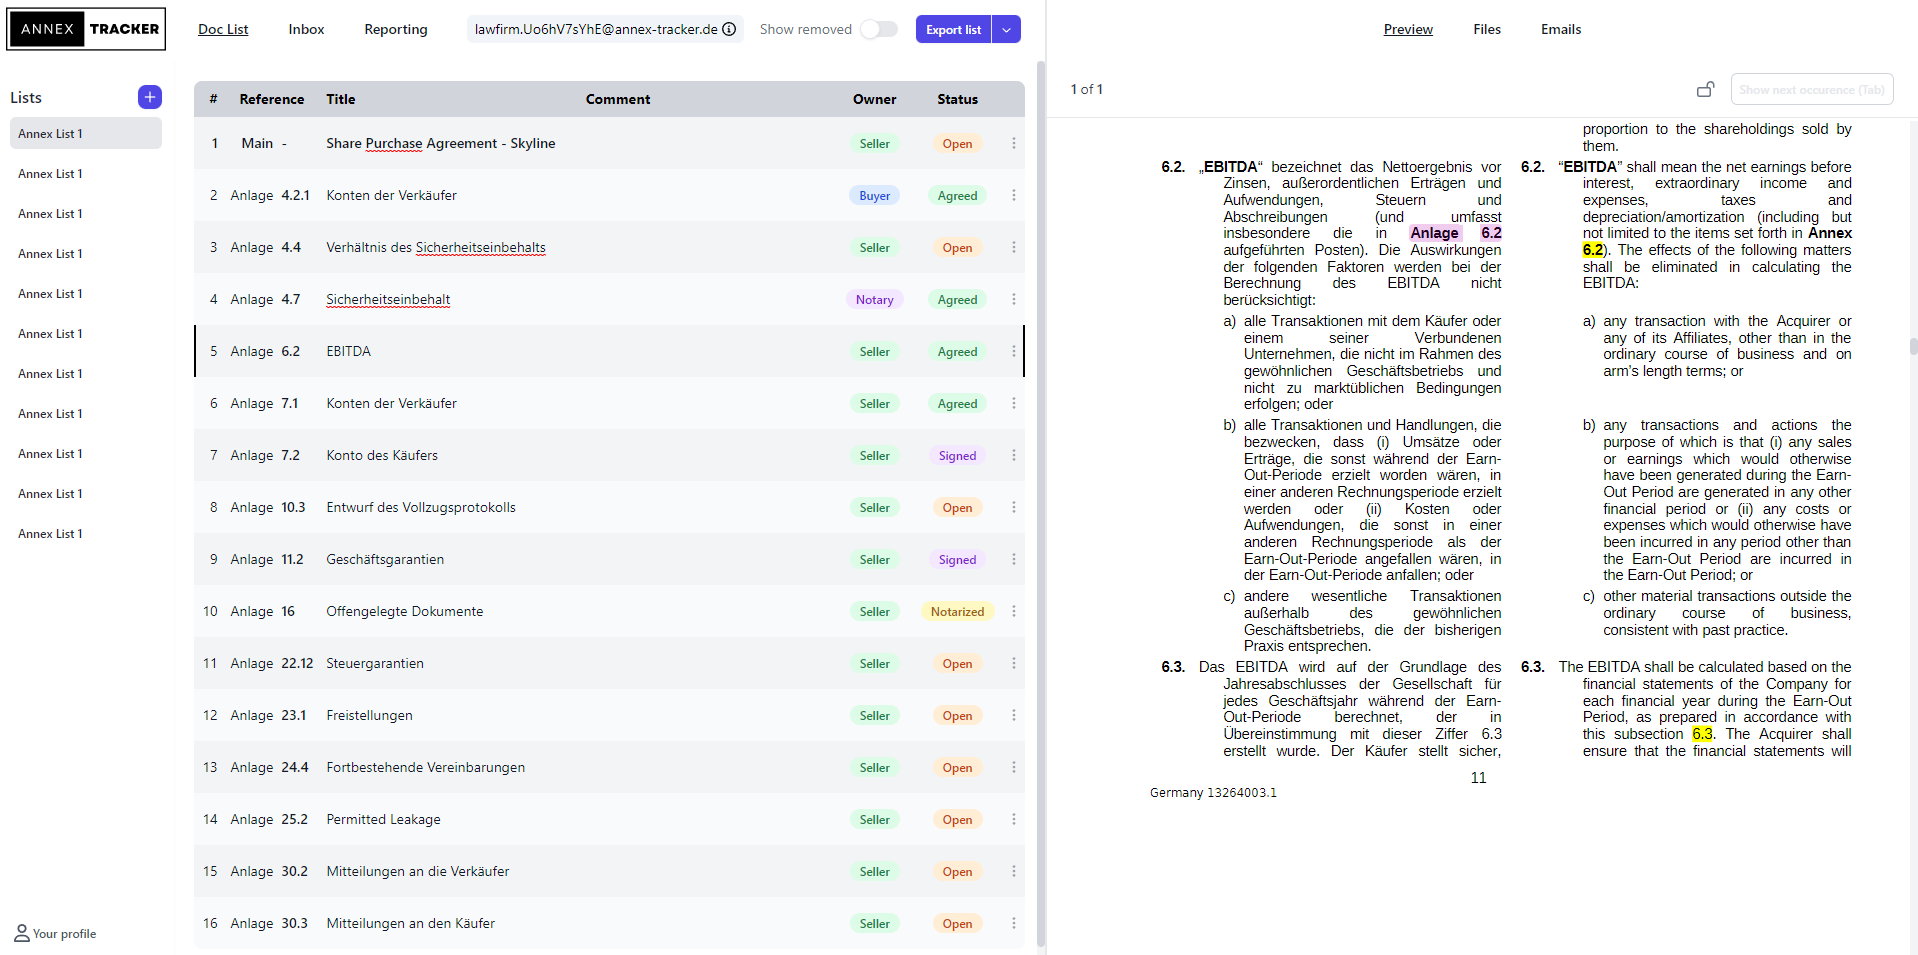Switch to the Emails tab
This screenshot has width=1918, height=955.
tap(1560, 29)
